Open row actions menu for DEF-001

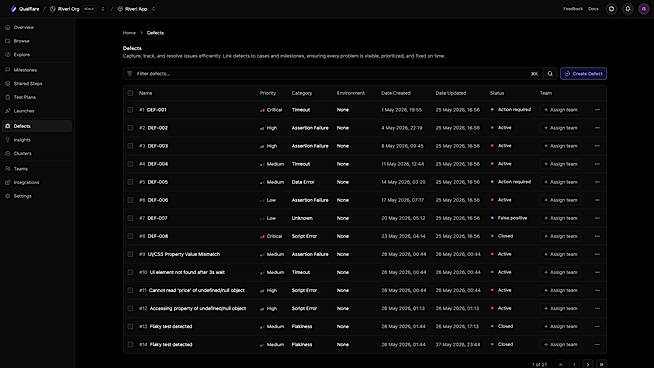point(597,110)
